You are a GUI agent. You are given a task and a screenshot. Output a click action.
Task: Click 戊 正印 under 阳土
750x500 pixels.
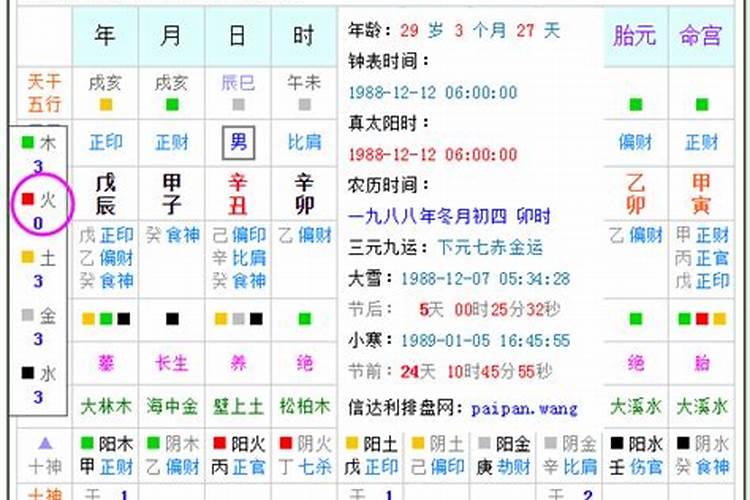(371, 467)
